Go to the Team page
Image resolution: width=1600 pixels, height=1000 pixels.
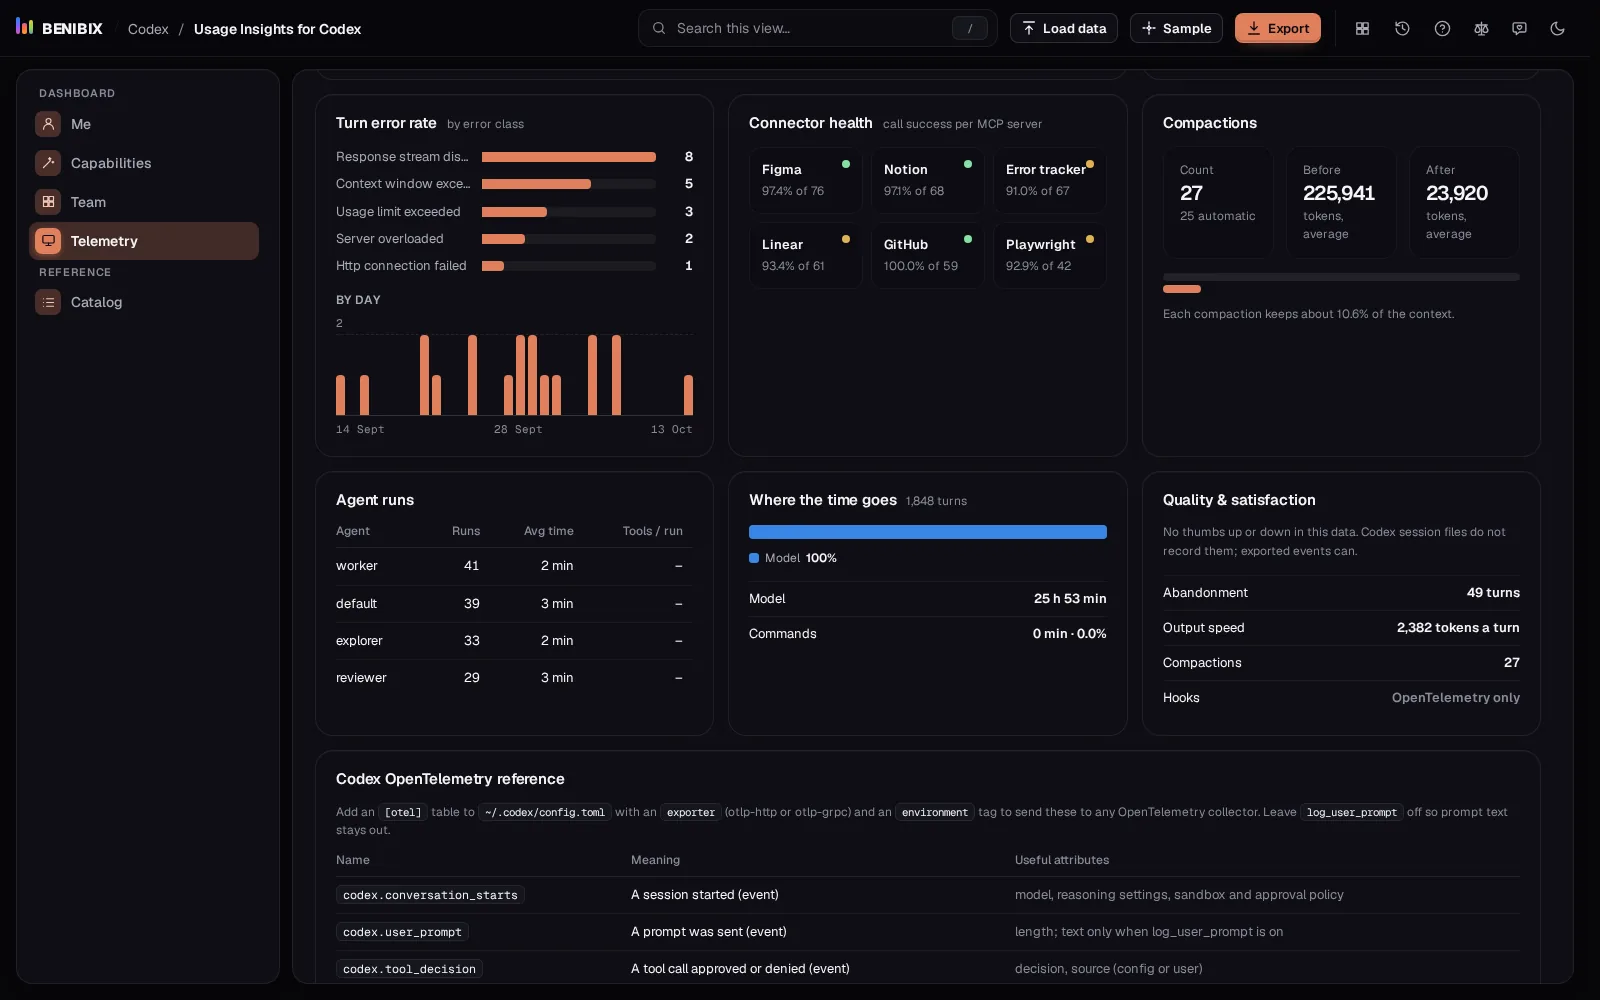(144, 202)
